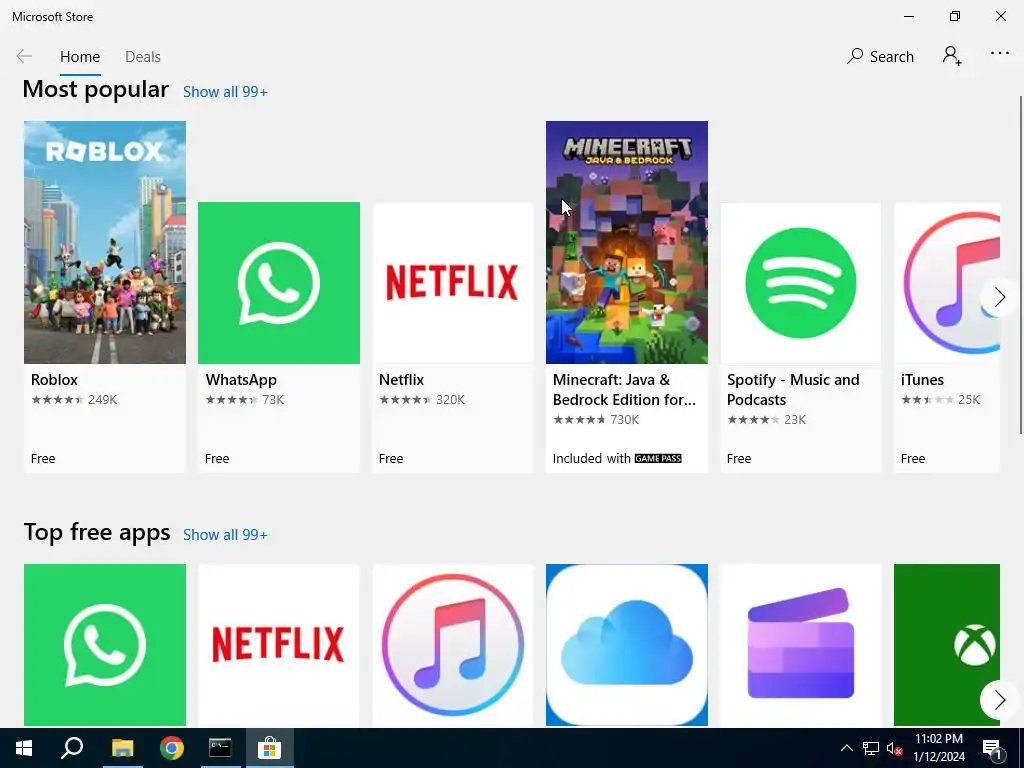Screen dimensions: 1024x768
Task: Click the Roblox title text
Action: click(x=54, y=380)
